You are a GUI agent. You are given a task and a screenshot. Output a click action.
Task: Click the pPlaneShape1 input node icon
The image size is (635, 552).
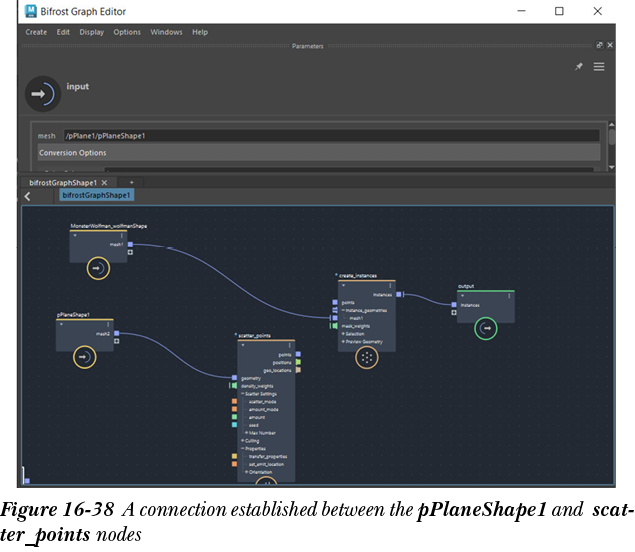pyautogui.click(x=86, y=355)
